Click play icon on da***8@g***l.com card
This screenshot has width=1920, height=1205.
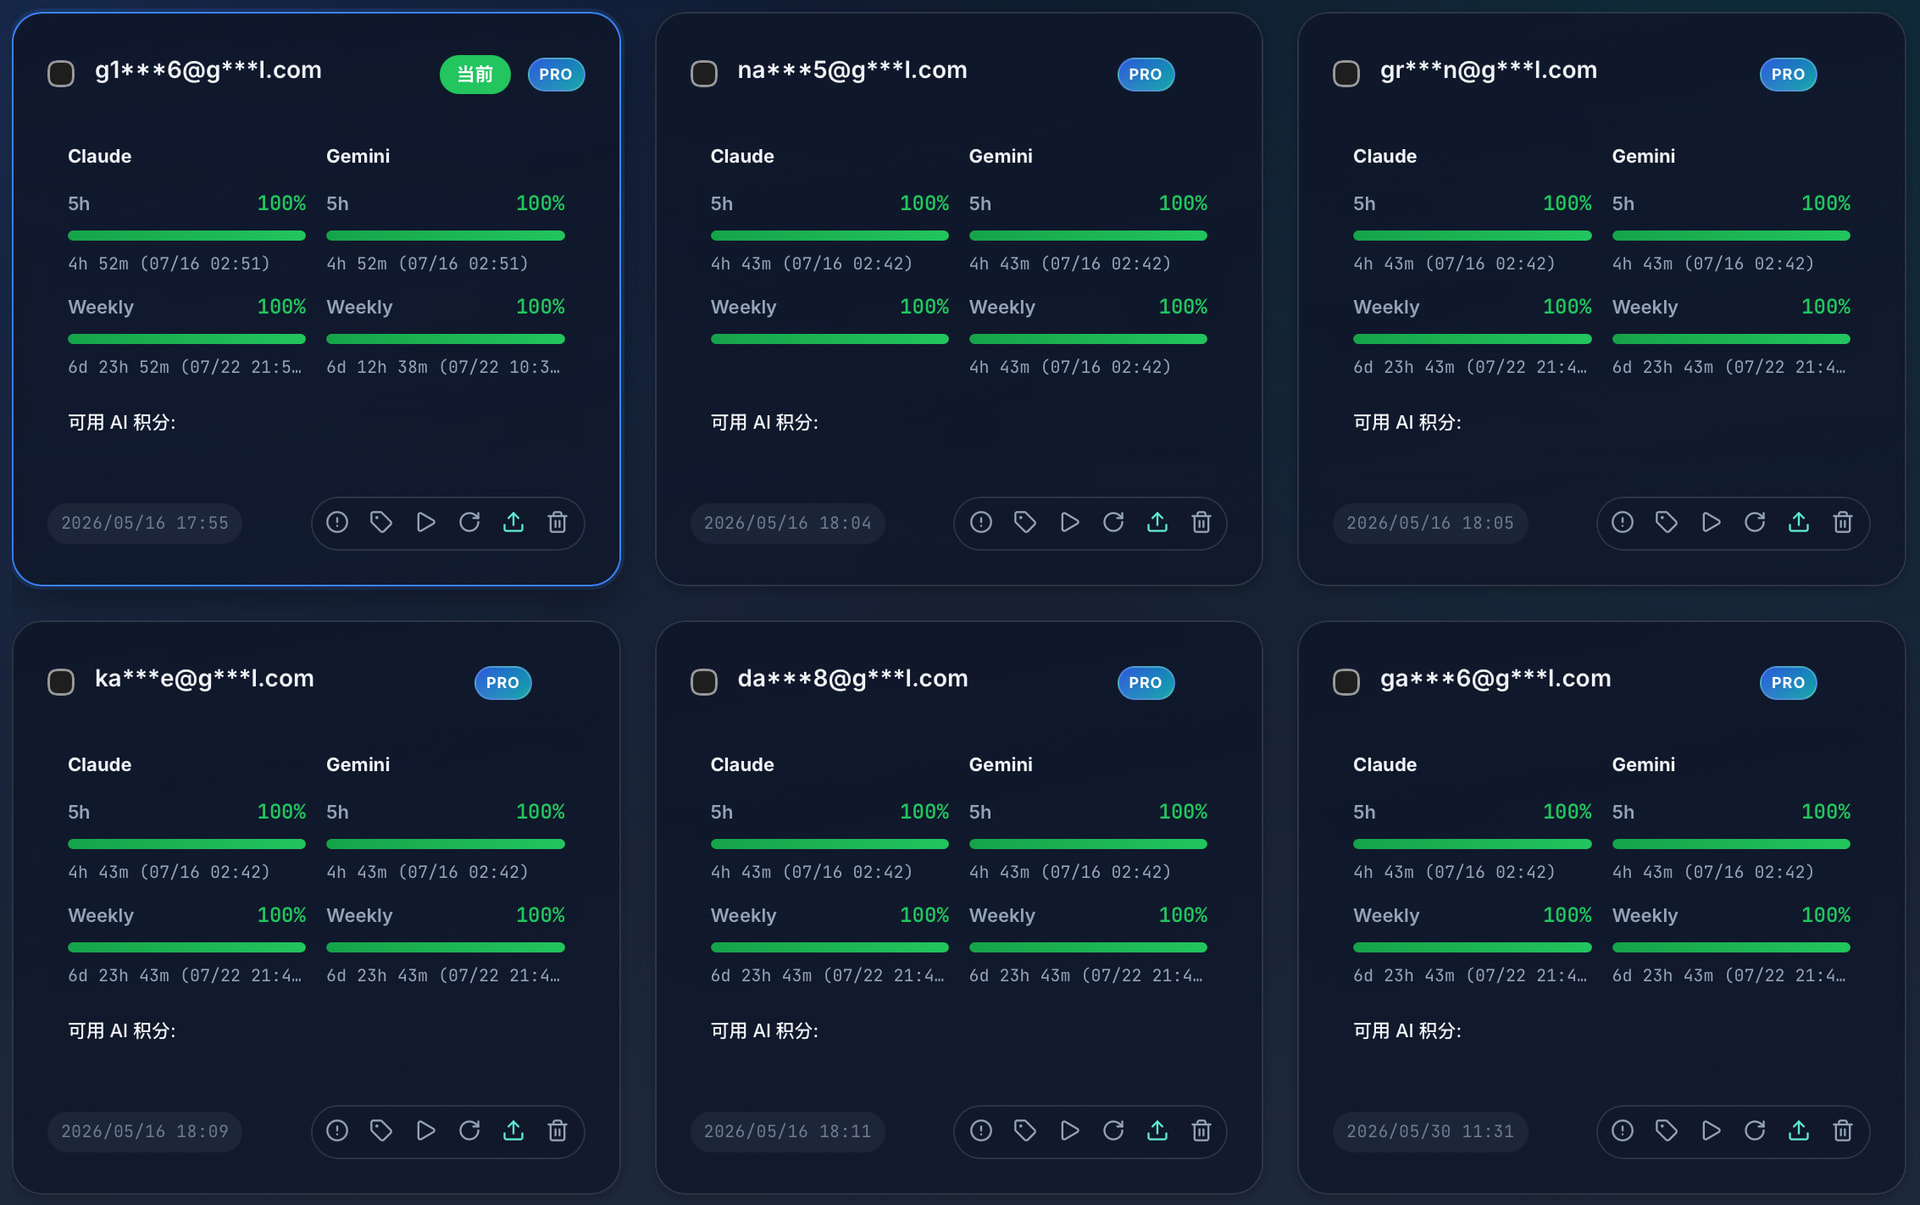[1069, 1130]
